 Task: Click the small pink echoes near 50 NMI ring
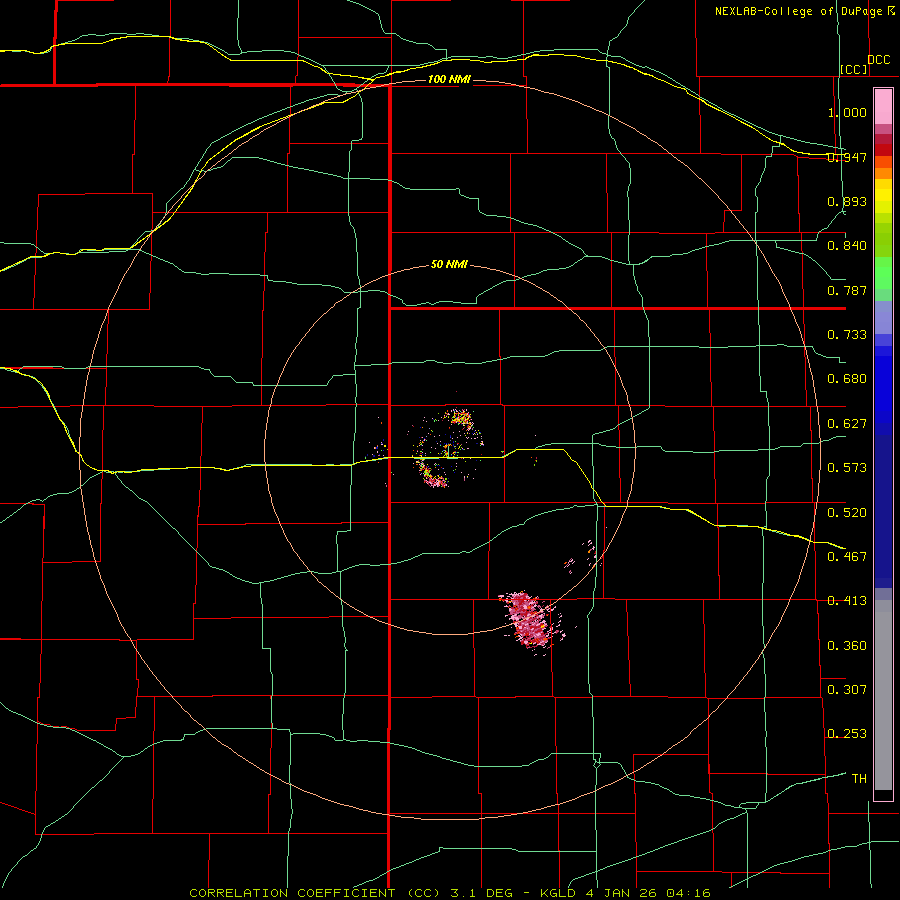[581, 555]
